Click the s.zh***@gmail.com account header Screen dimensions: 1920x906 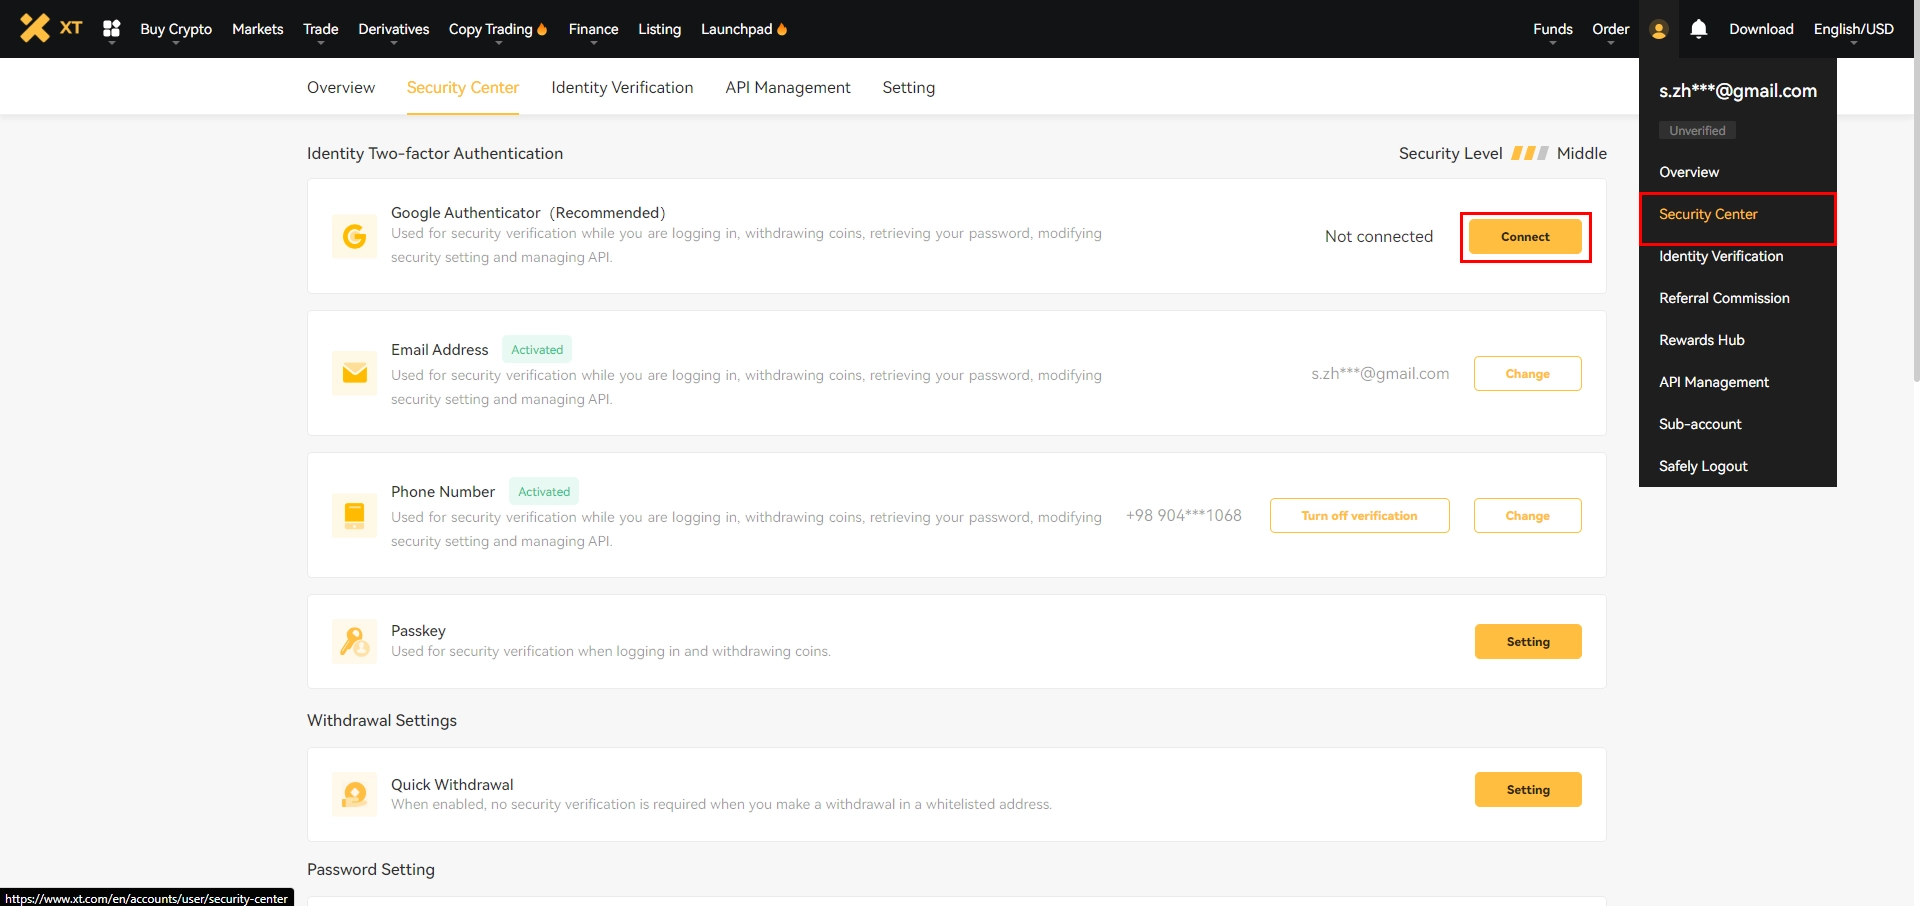point(1738,91)
